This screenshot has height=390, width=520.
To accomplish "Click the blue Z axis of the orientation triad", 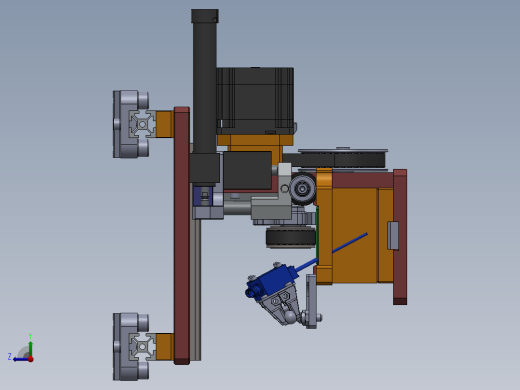I will pyautogui.click(x=21, y=359).
